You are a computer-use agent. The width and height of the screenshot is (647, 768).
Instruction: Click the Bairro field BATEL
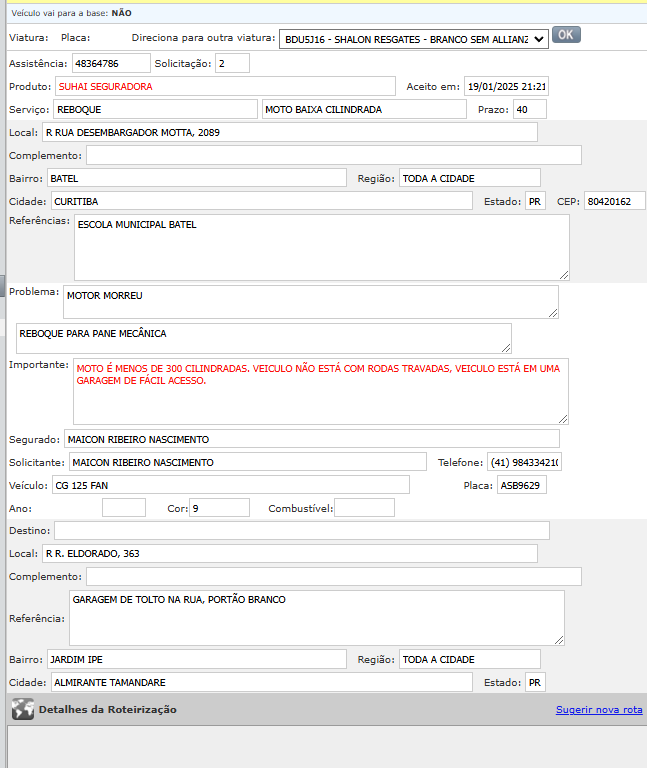[196, 178]
